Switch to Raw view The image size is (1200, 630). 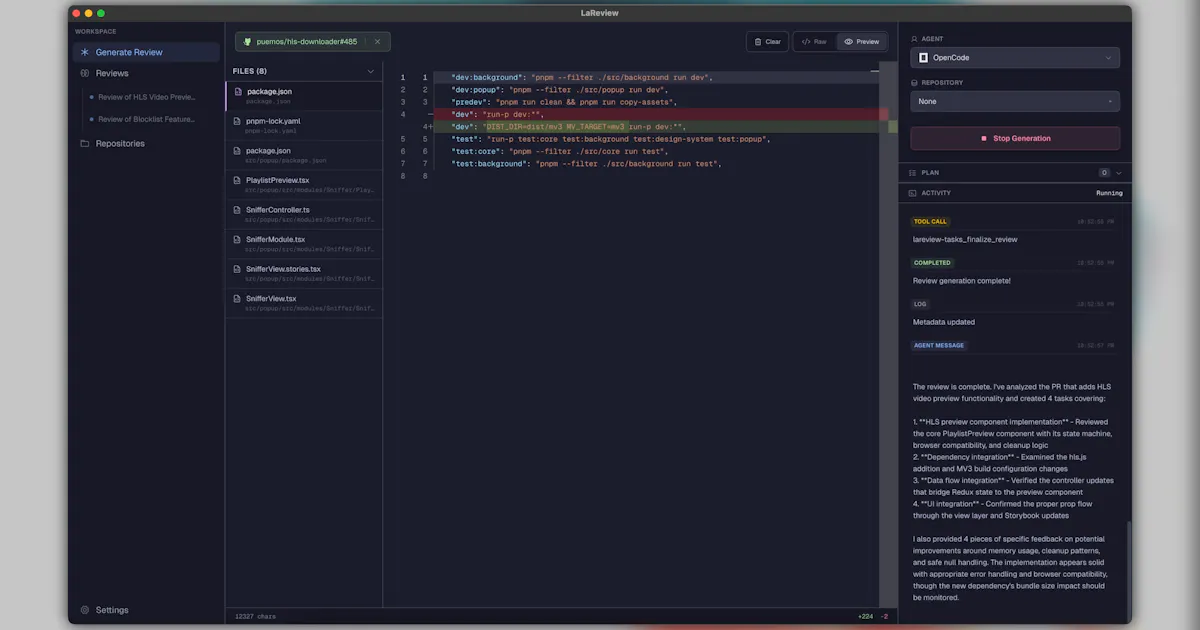[x=814, y=42]
